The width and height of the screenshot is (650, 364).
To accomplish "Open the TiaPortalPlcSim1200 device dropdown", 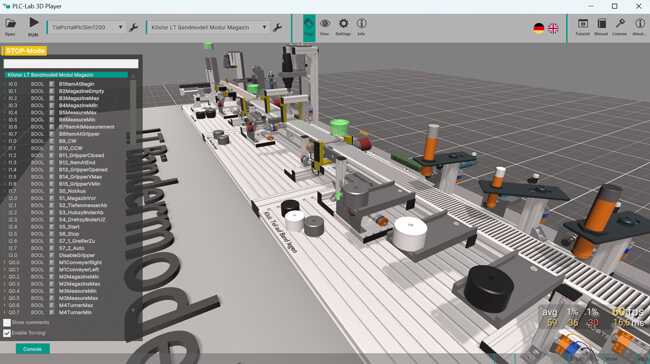I will [x=86, y=27].
